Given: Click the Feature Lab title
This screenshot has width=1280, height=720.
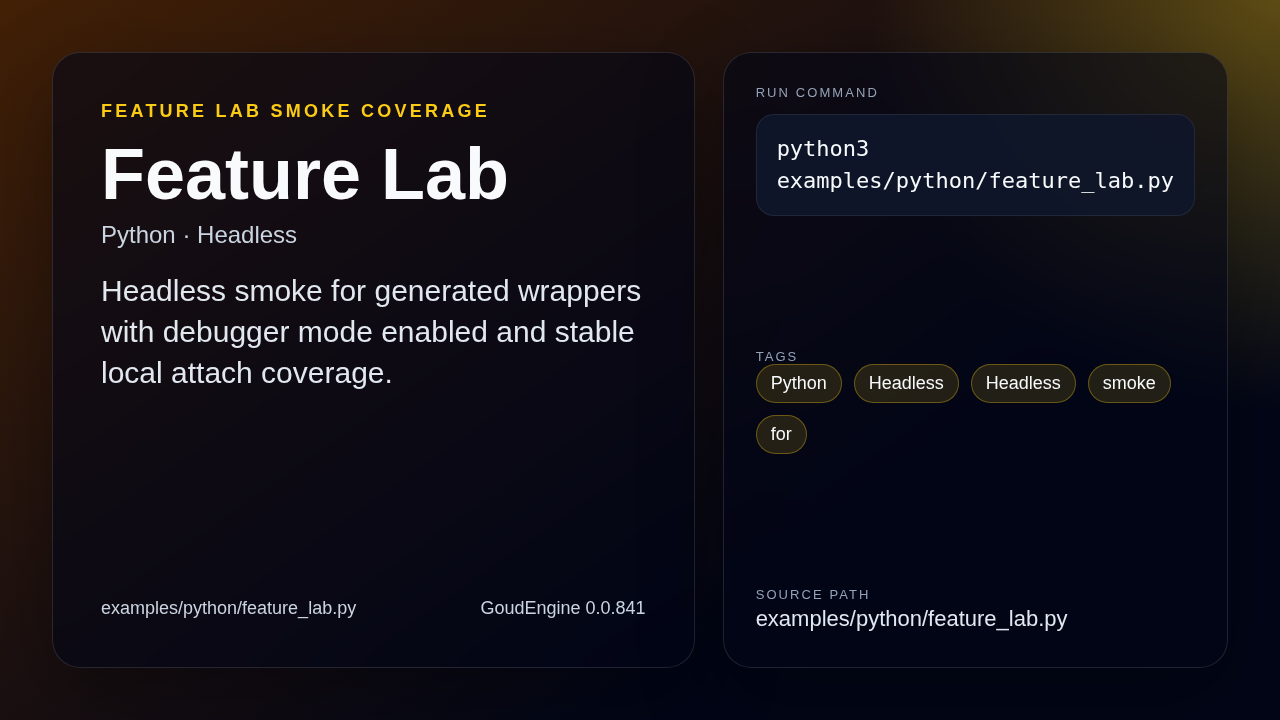Looking at the screenshot, I should click(305, 174).
